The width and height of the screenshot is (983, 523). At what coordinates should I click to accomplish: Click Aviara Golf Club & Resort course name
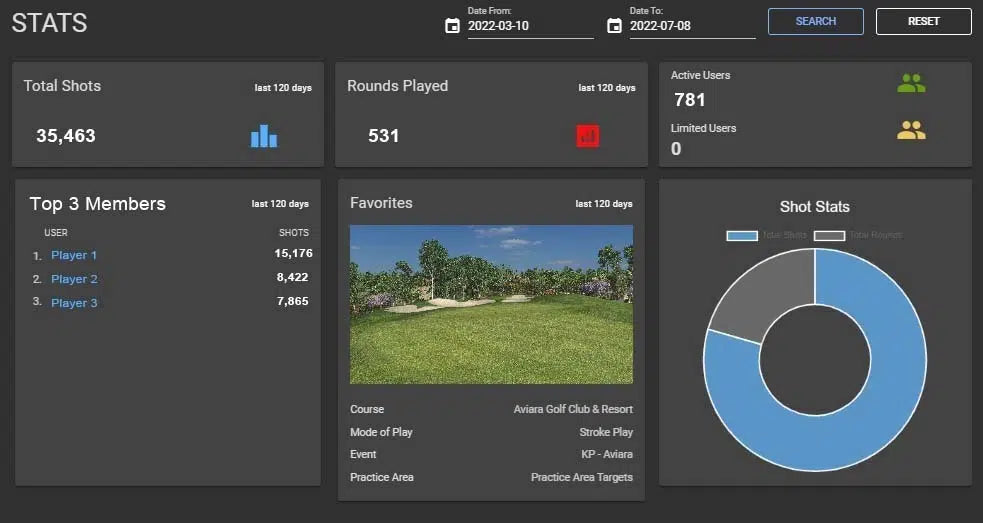(573, 409)
